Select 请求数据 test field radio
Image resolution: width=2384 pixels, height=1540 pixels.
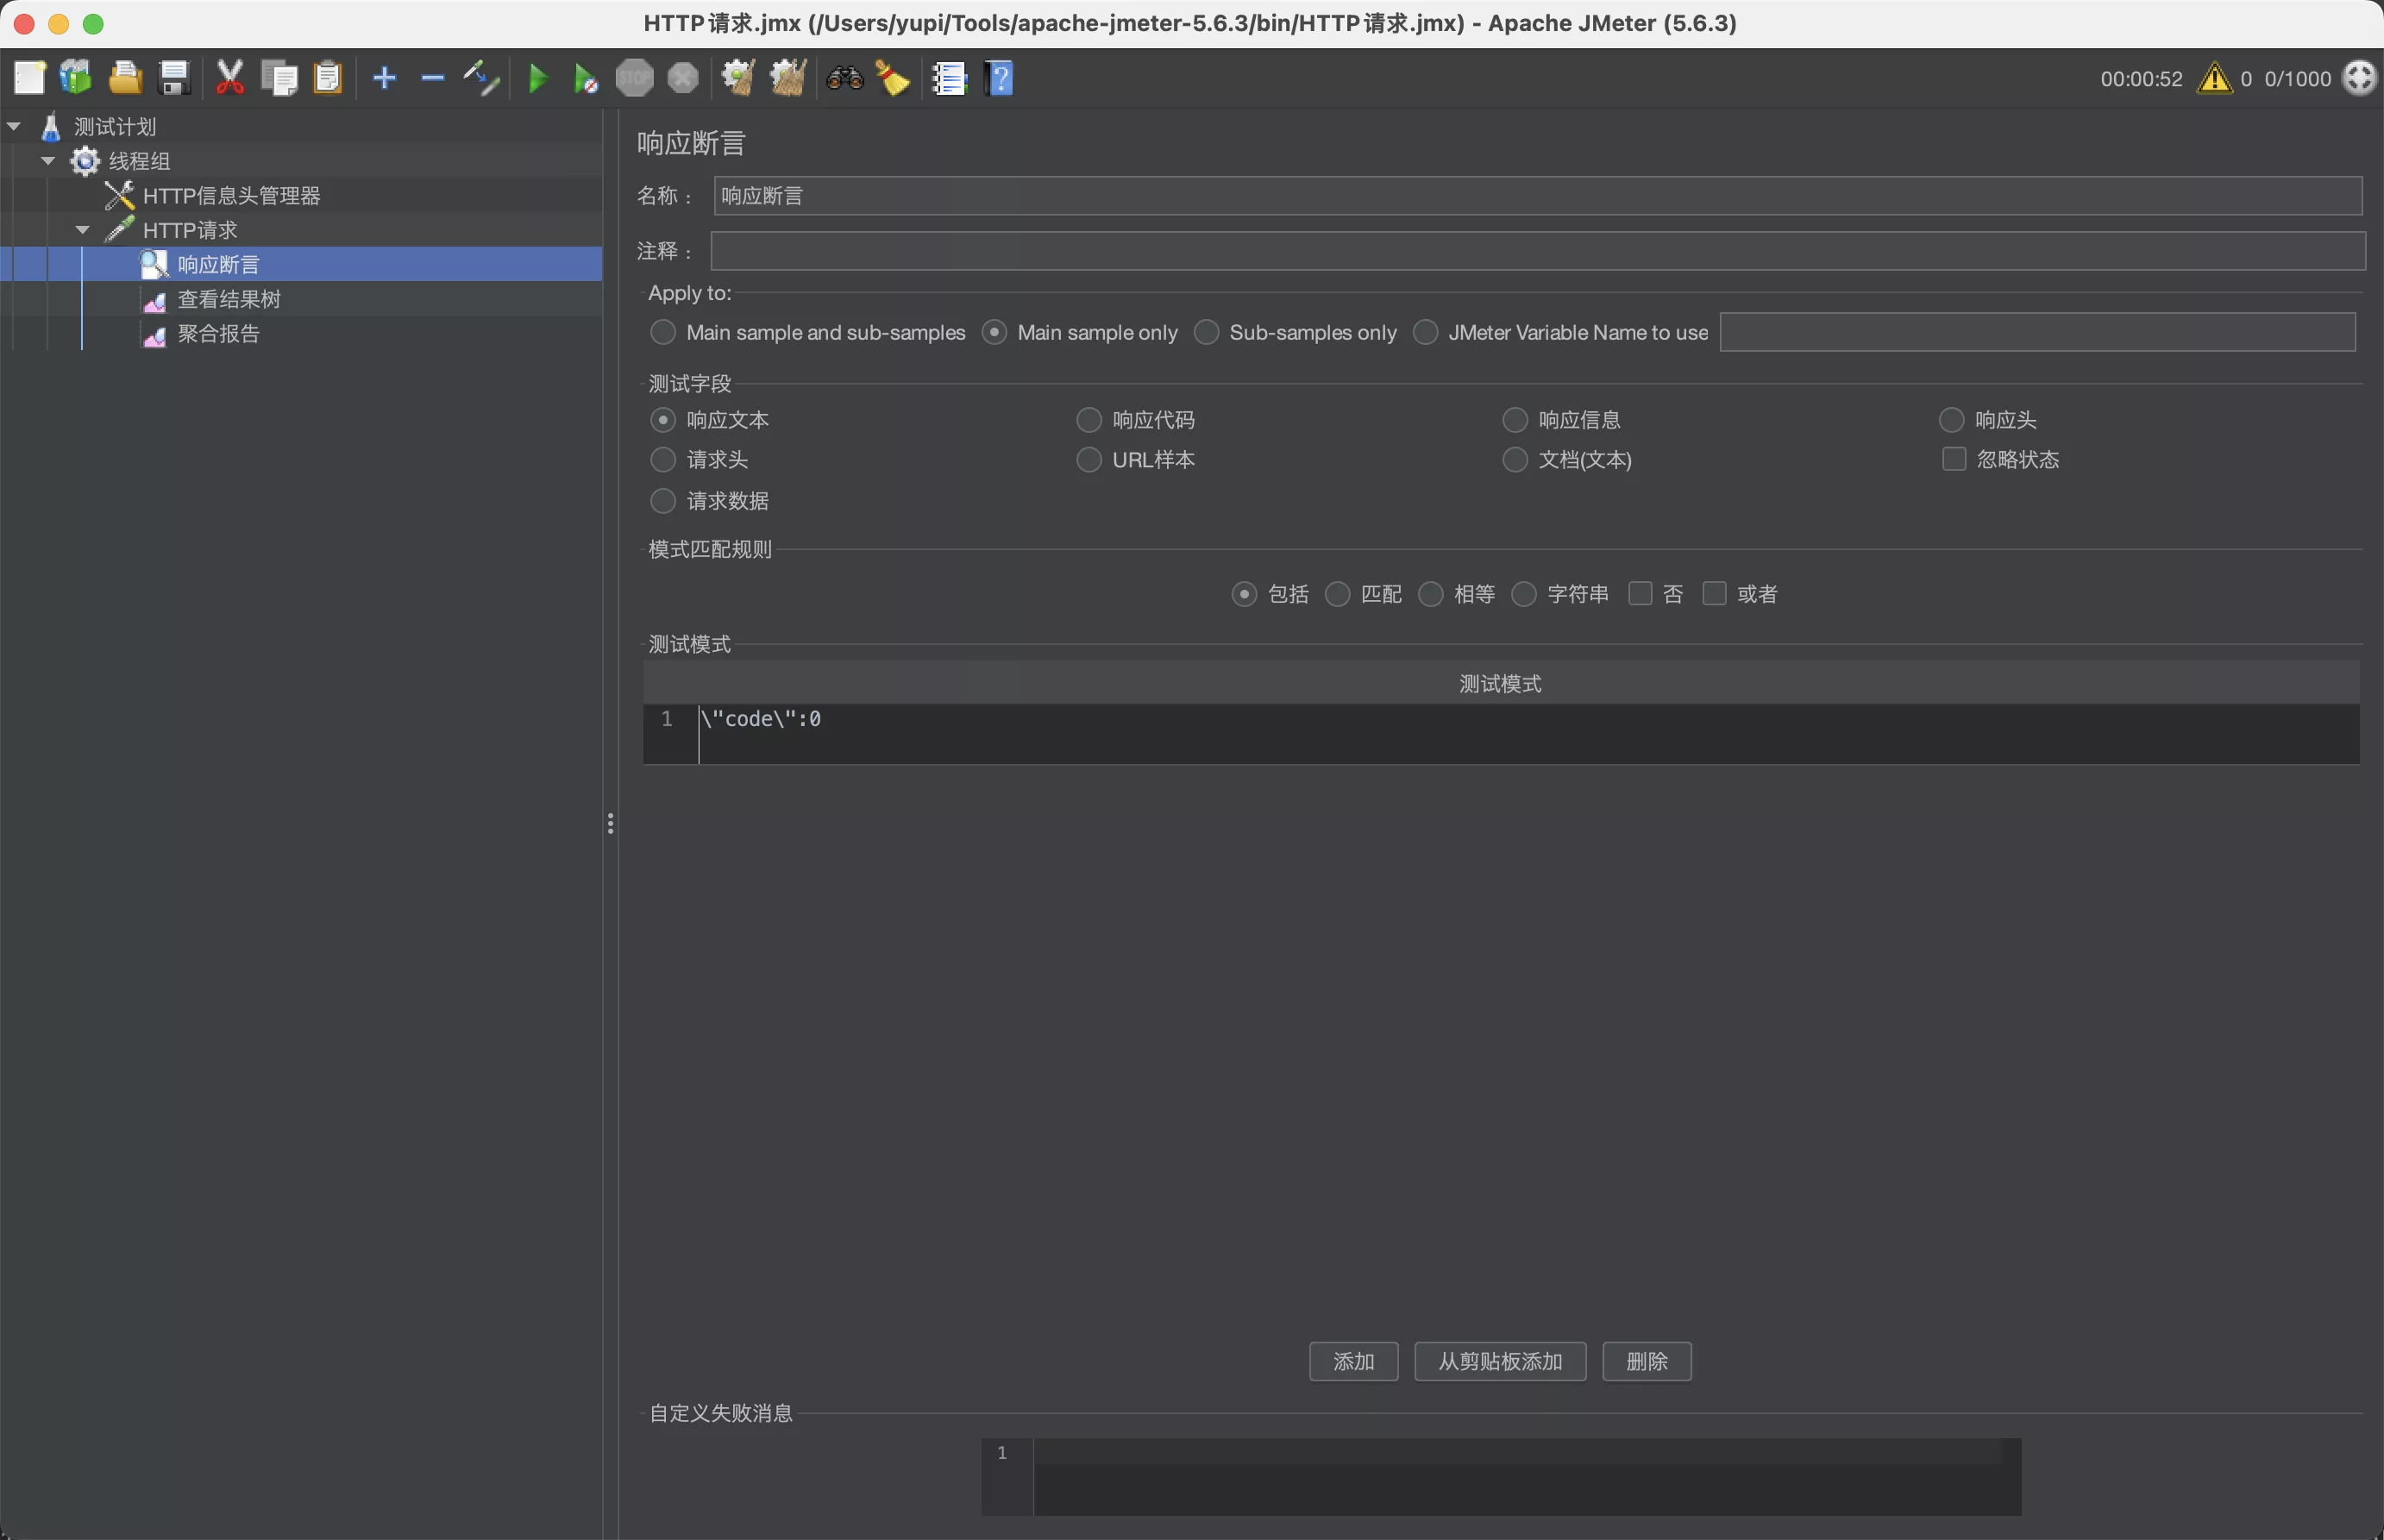(662, 501)
